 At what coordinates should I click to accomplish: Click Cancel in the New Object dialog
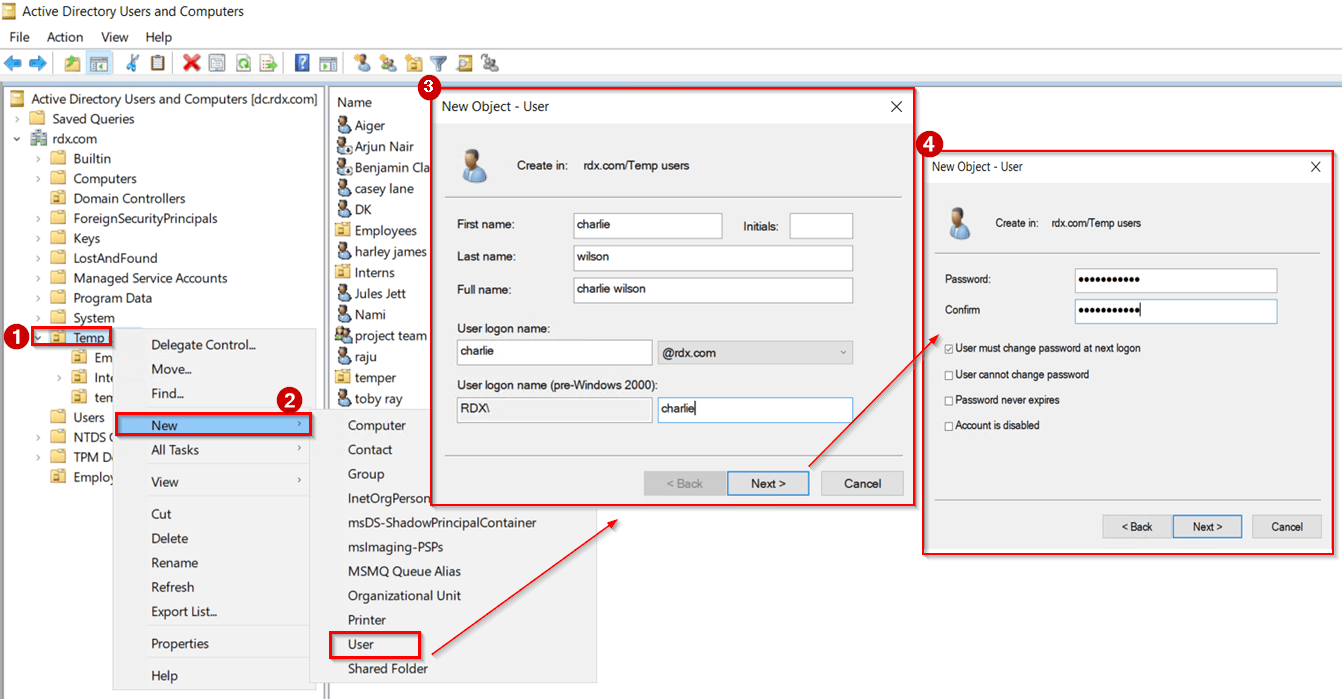861,483
